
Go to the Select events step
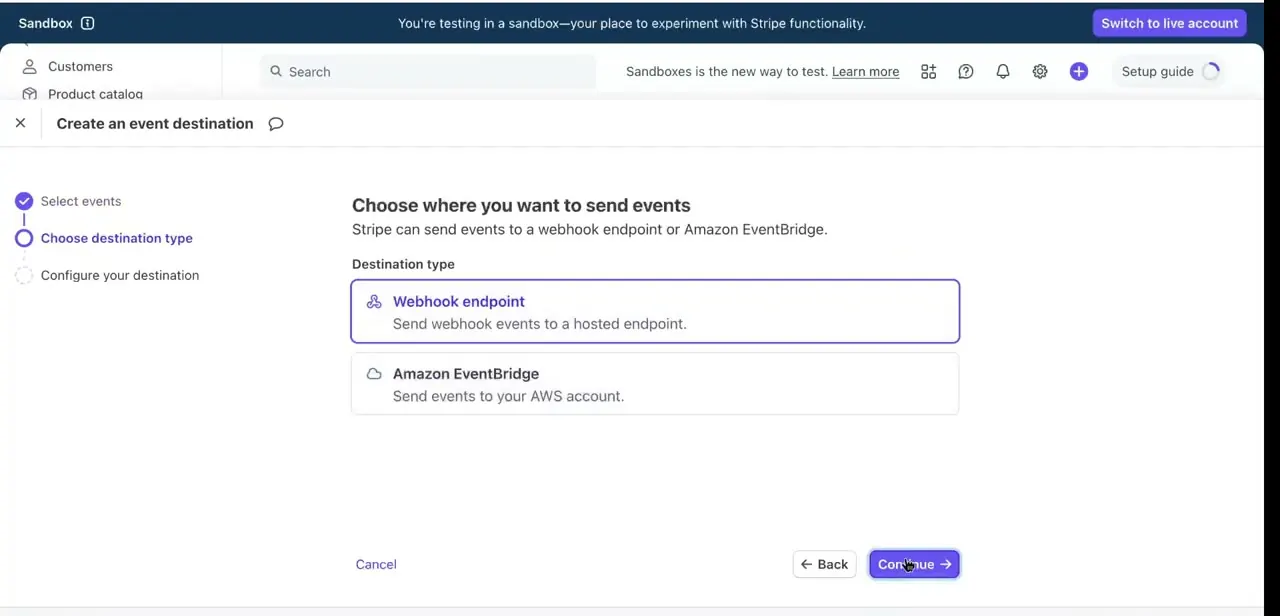click(x=81, y=201)
